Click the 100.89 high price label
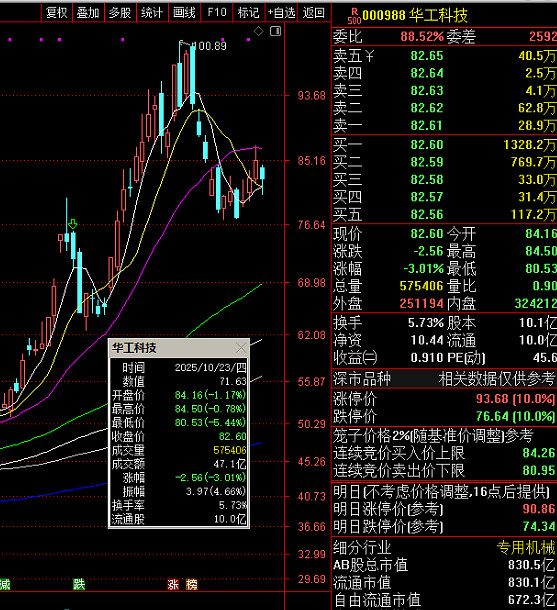 point(210,46)
